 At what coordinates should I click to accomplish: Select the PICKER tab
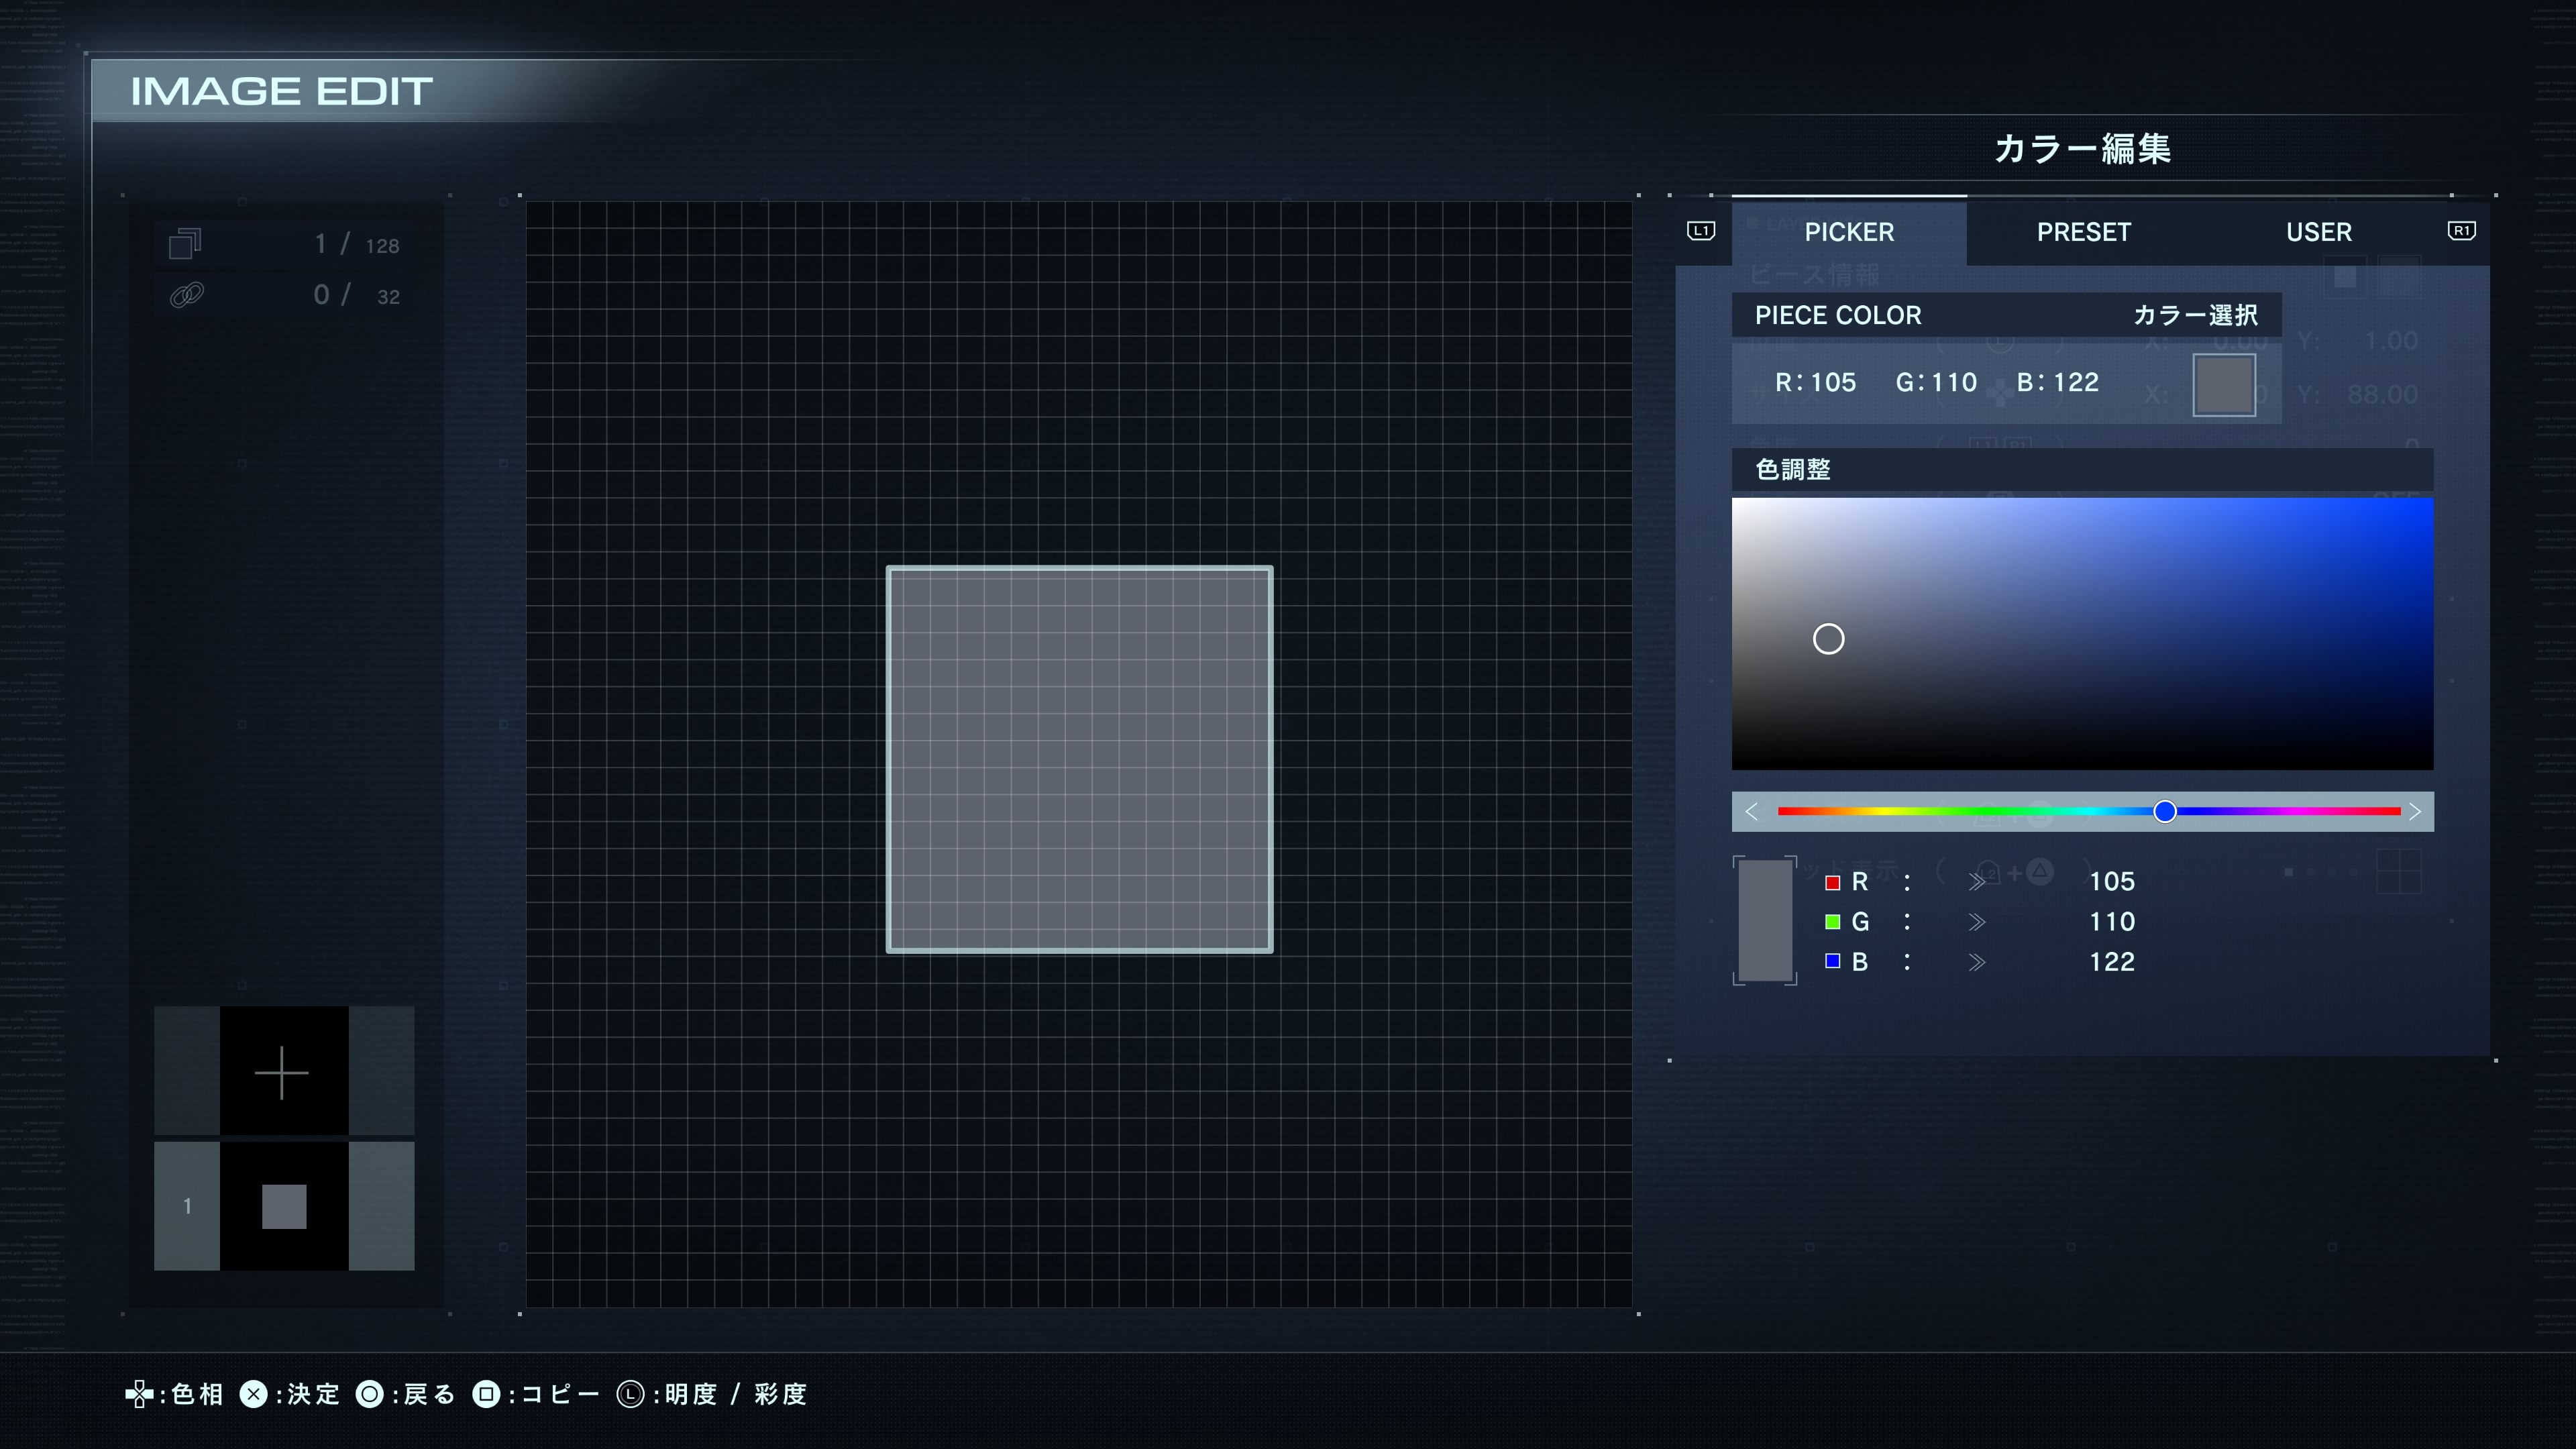pyautogui.click(x=1849, y=232)
